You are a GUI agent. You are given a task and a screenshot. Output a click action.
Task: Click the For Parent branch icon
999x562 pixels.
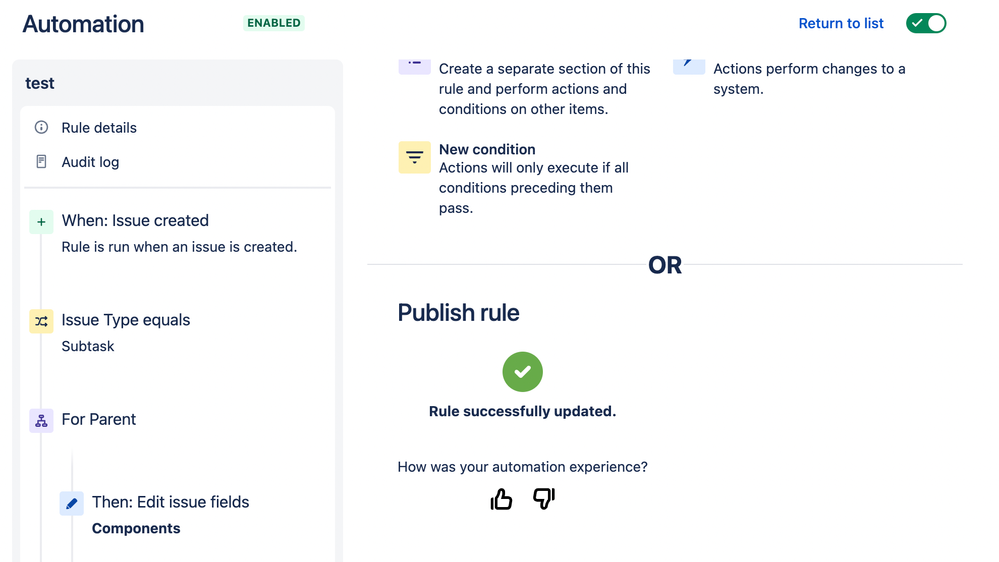(41, 421)
